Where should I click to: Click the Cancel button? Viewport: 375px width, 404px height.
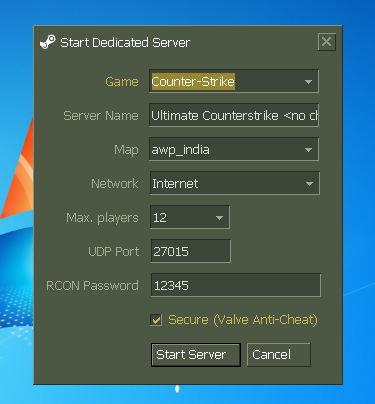[279, 355]
